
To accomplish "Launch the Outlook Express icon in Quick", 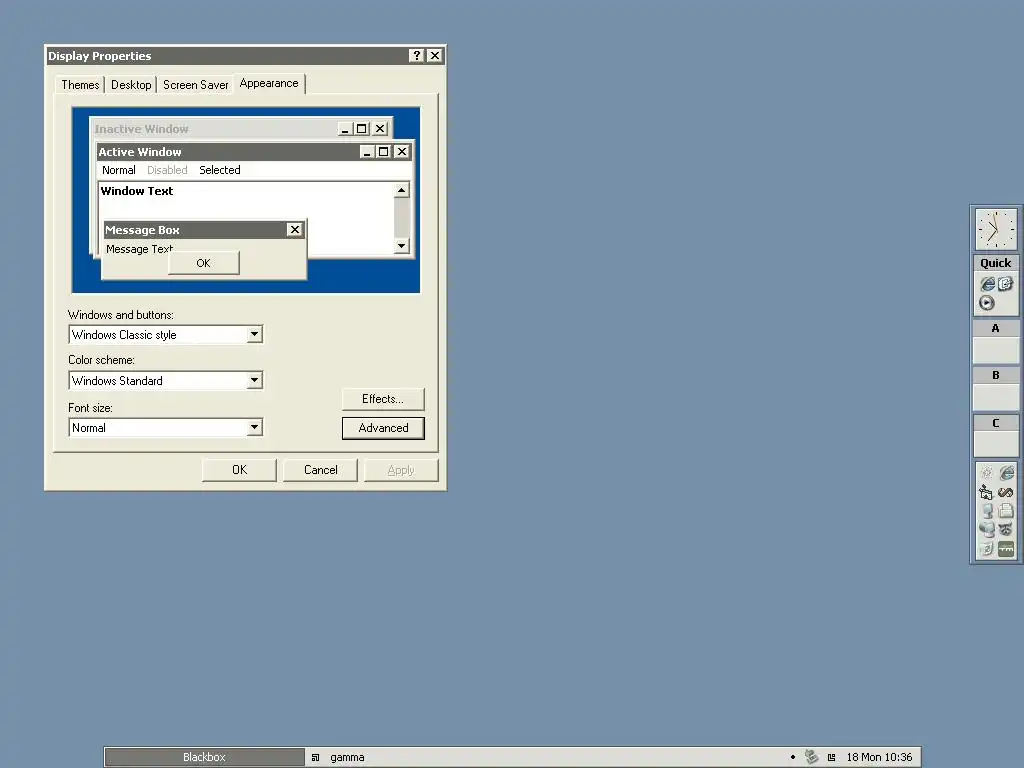I will [x=1005, y=283].
